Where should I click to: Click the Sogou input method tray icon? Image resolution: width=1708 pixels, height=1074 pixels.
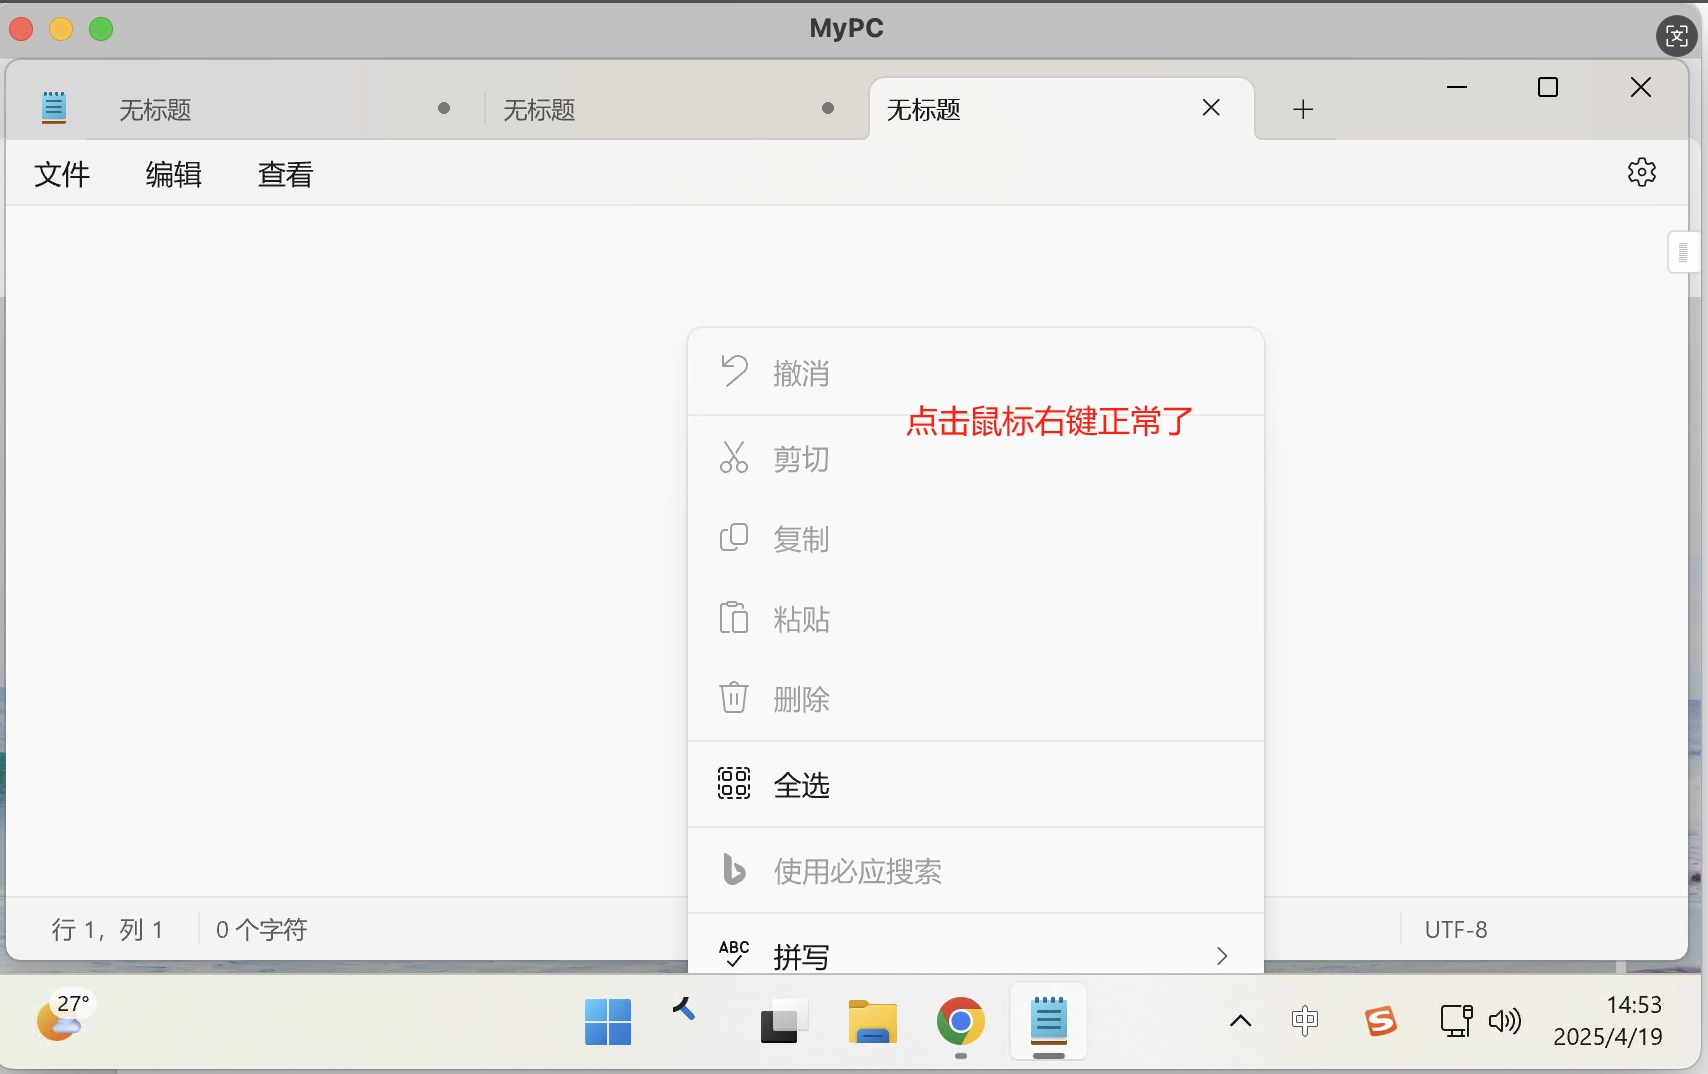(1380, 1021)
